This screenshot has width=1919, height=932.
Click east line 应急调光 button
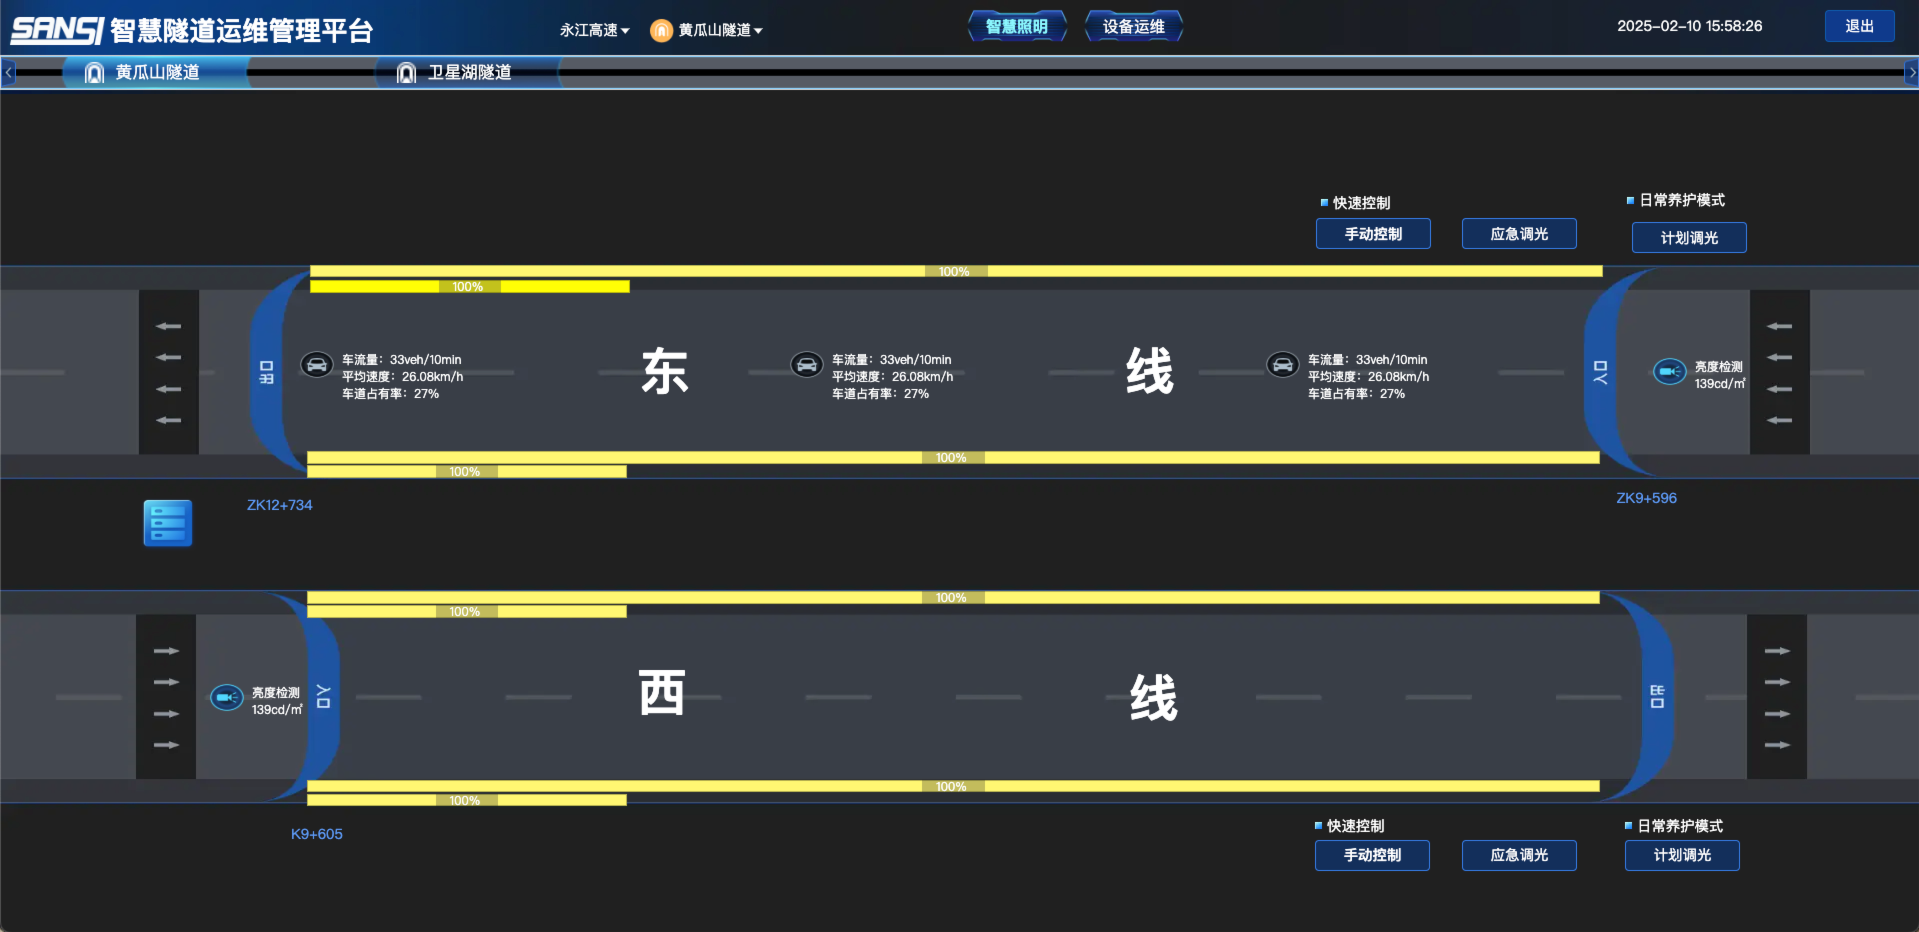click(1519, 234)
